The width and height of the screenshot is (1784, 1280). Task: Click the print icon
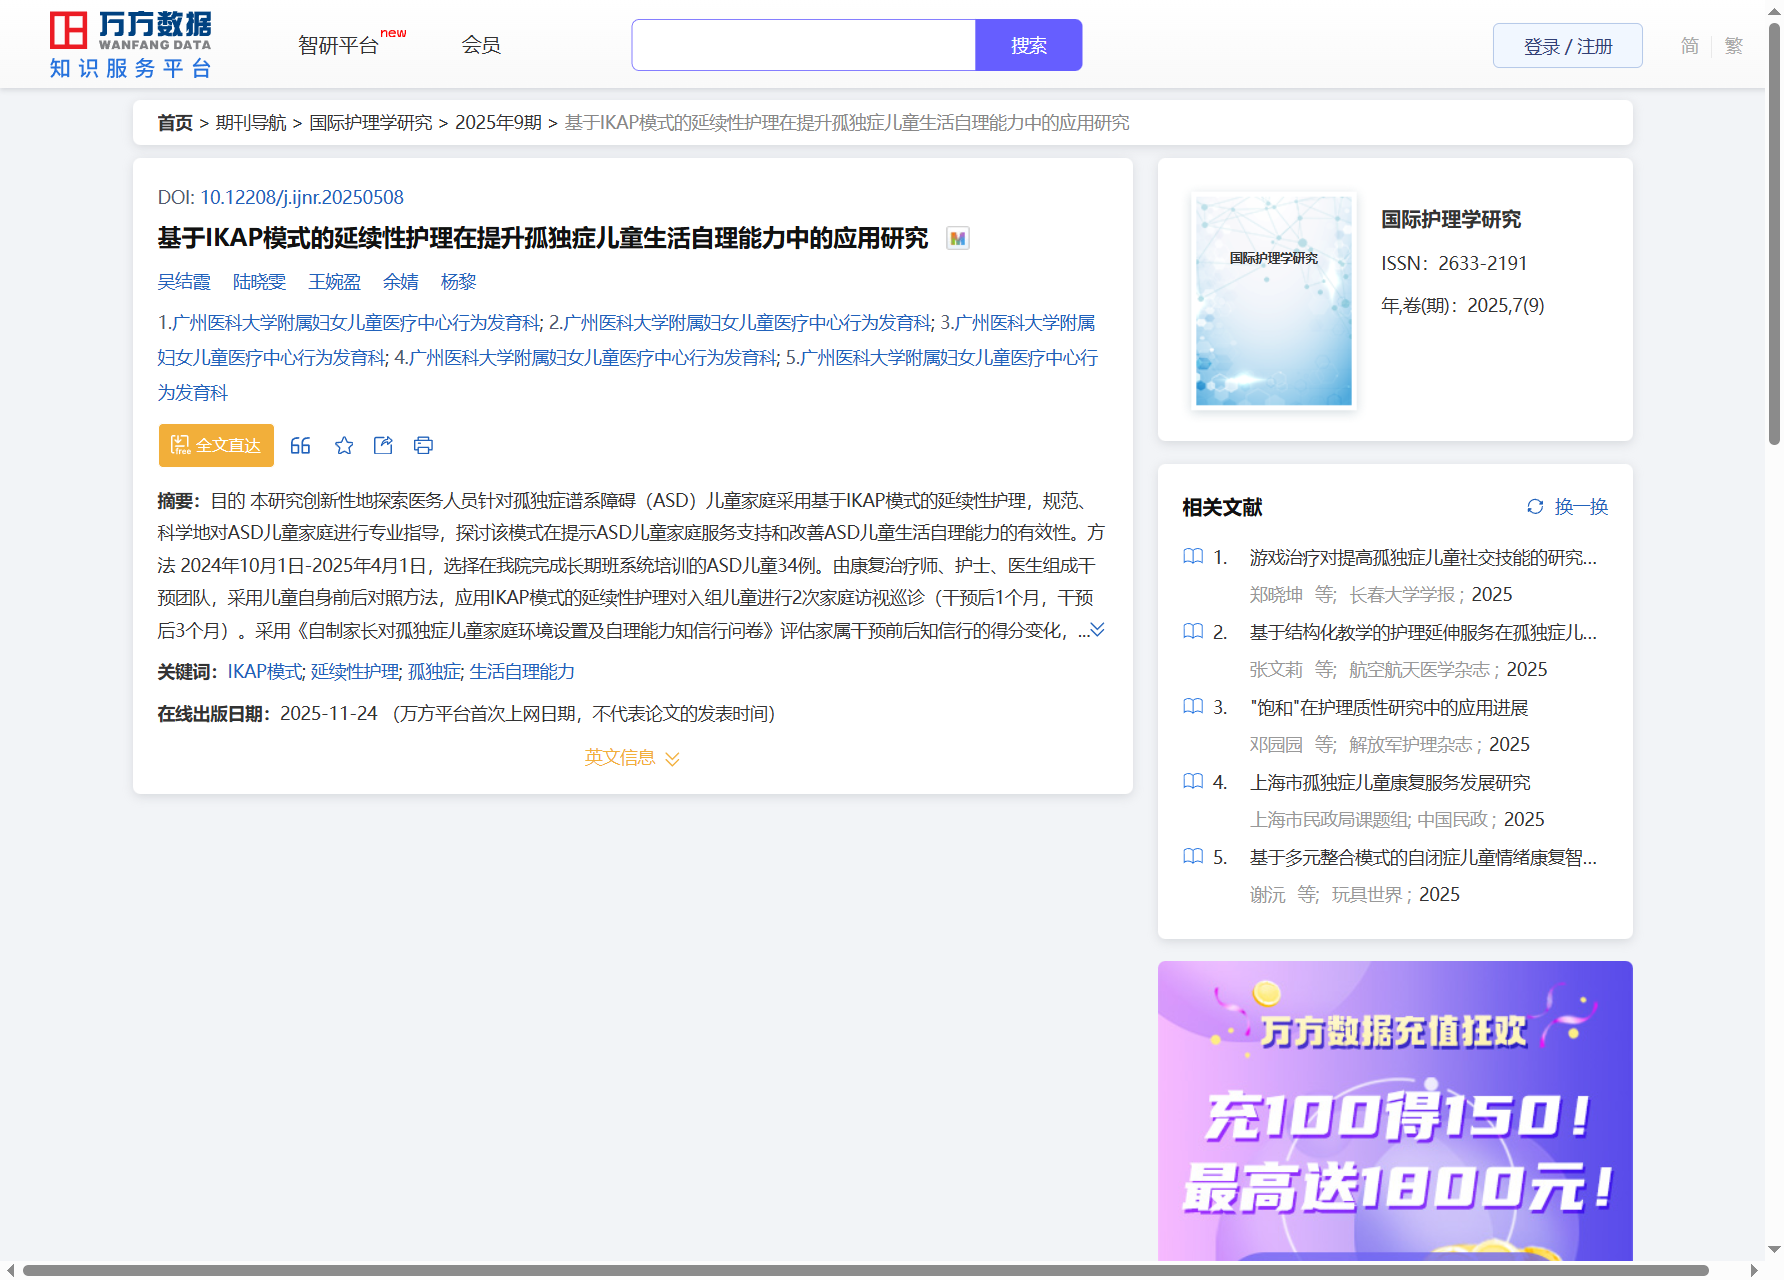pyautogui.click(x=423, y=446)
